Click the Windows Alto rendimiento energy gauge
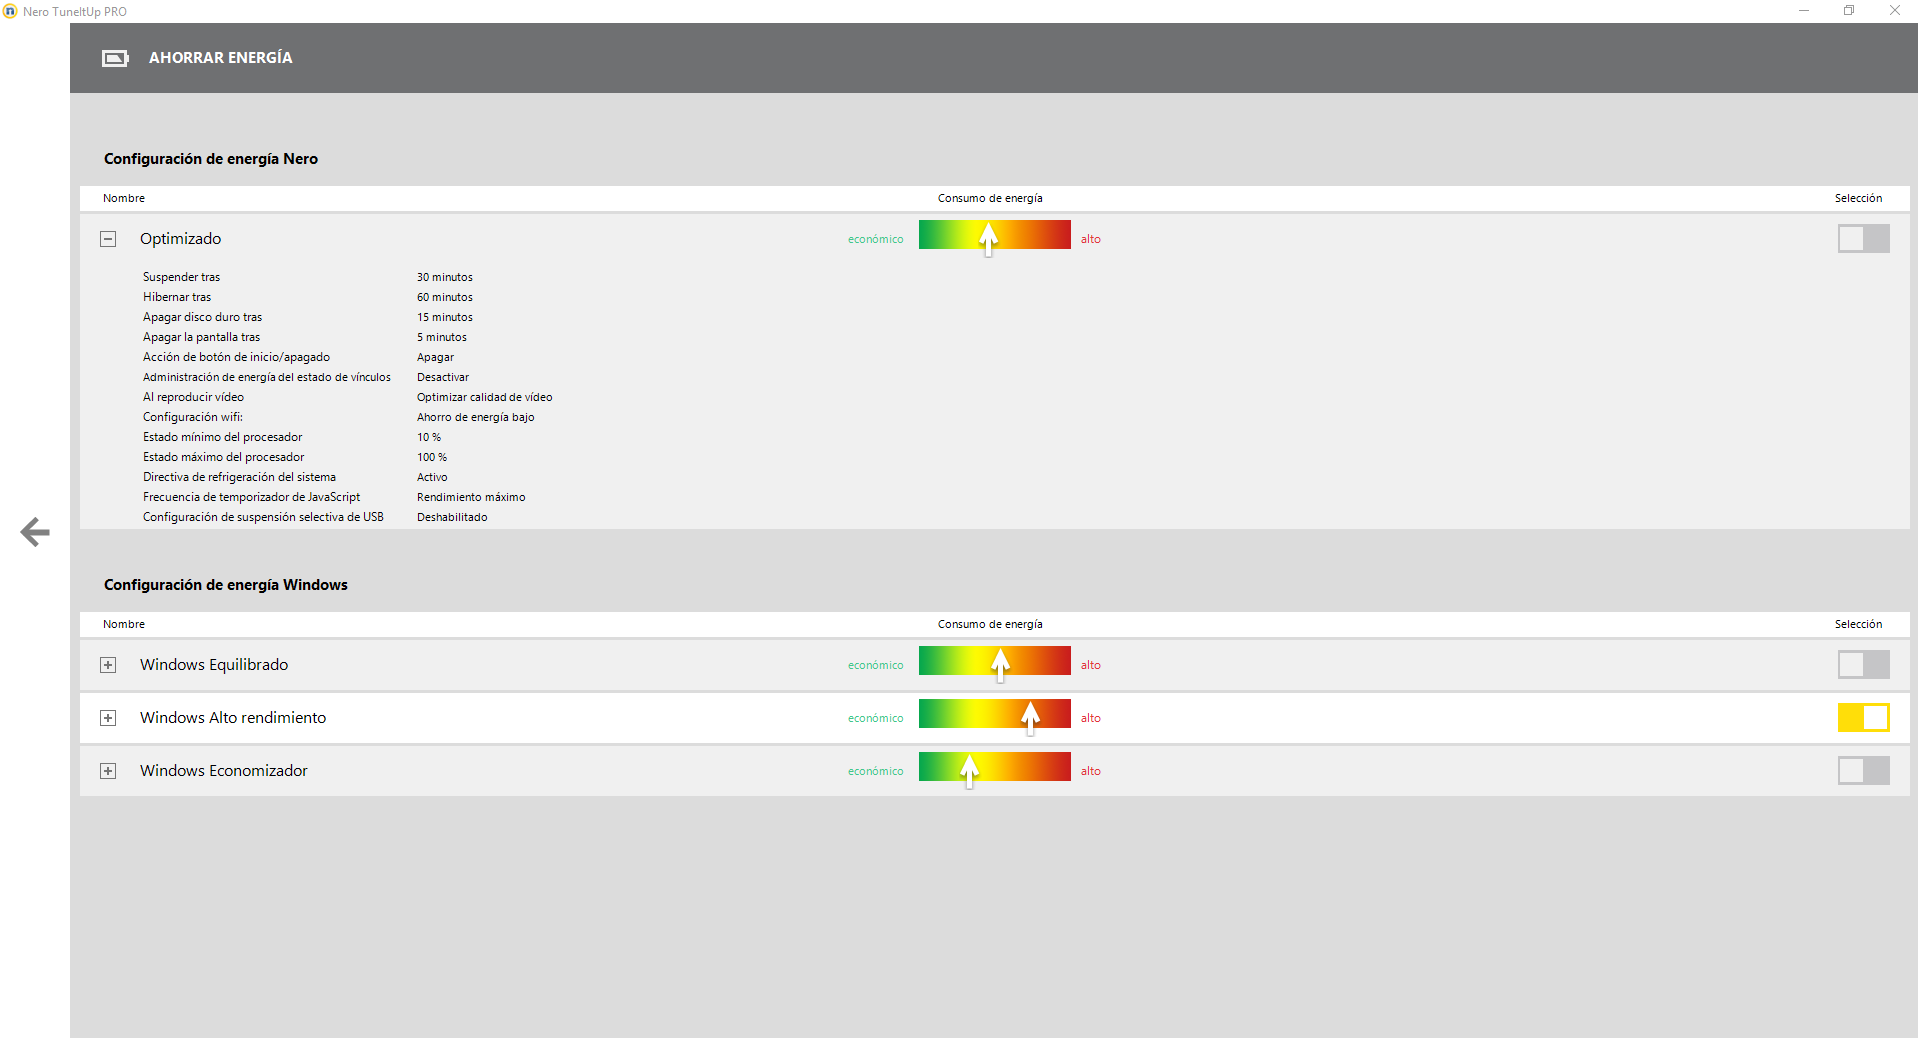 coord(994,715)
